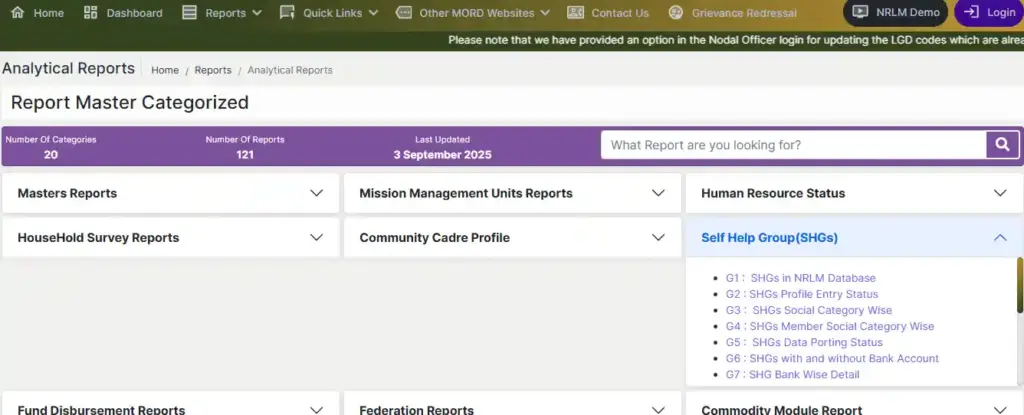This screenshot has height=415, width=1024.
Task: Go to Reports in the breadcrumb
Action: click(x=213, y=70)
